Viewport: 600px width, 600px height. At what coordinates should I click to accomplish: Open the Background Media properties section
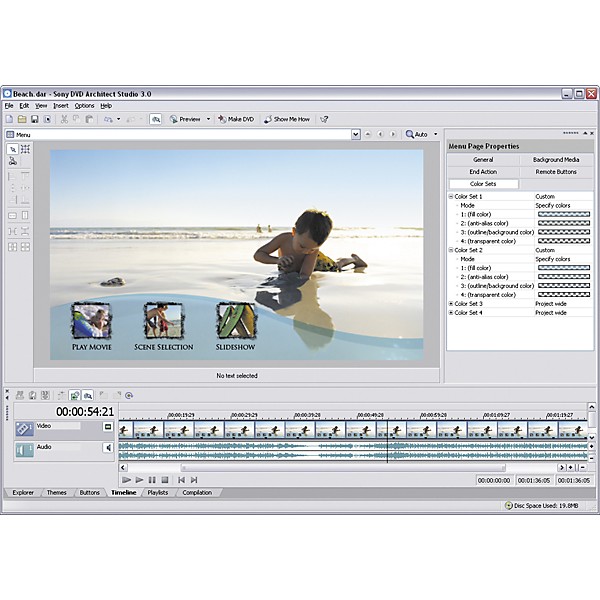556,160
